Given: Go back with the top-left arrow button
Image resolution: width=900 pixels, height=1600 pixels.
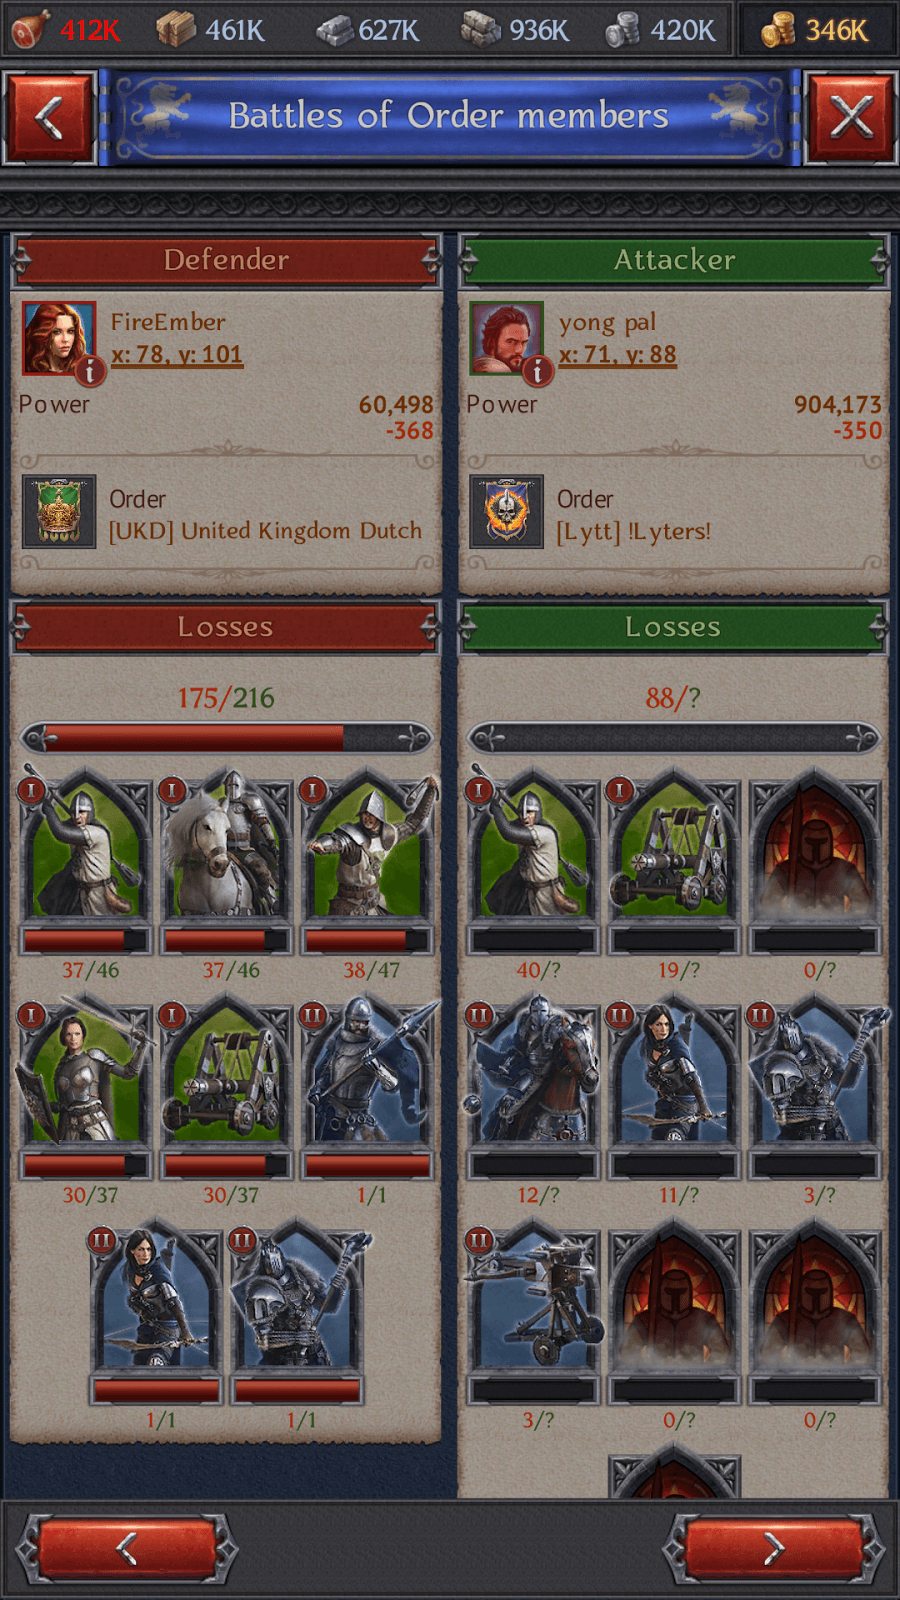Looking at the screenshot, I should [x=49, y=118].
